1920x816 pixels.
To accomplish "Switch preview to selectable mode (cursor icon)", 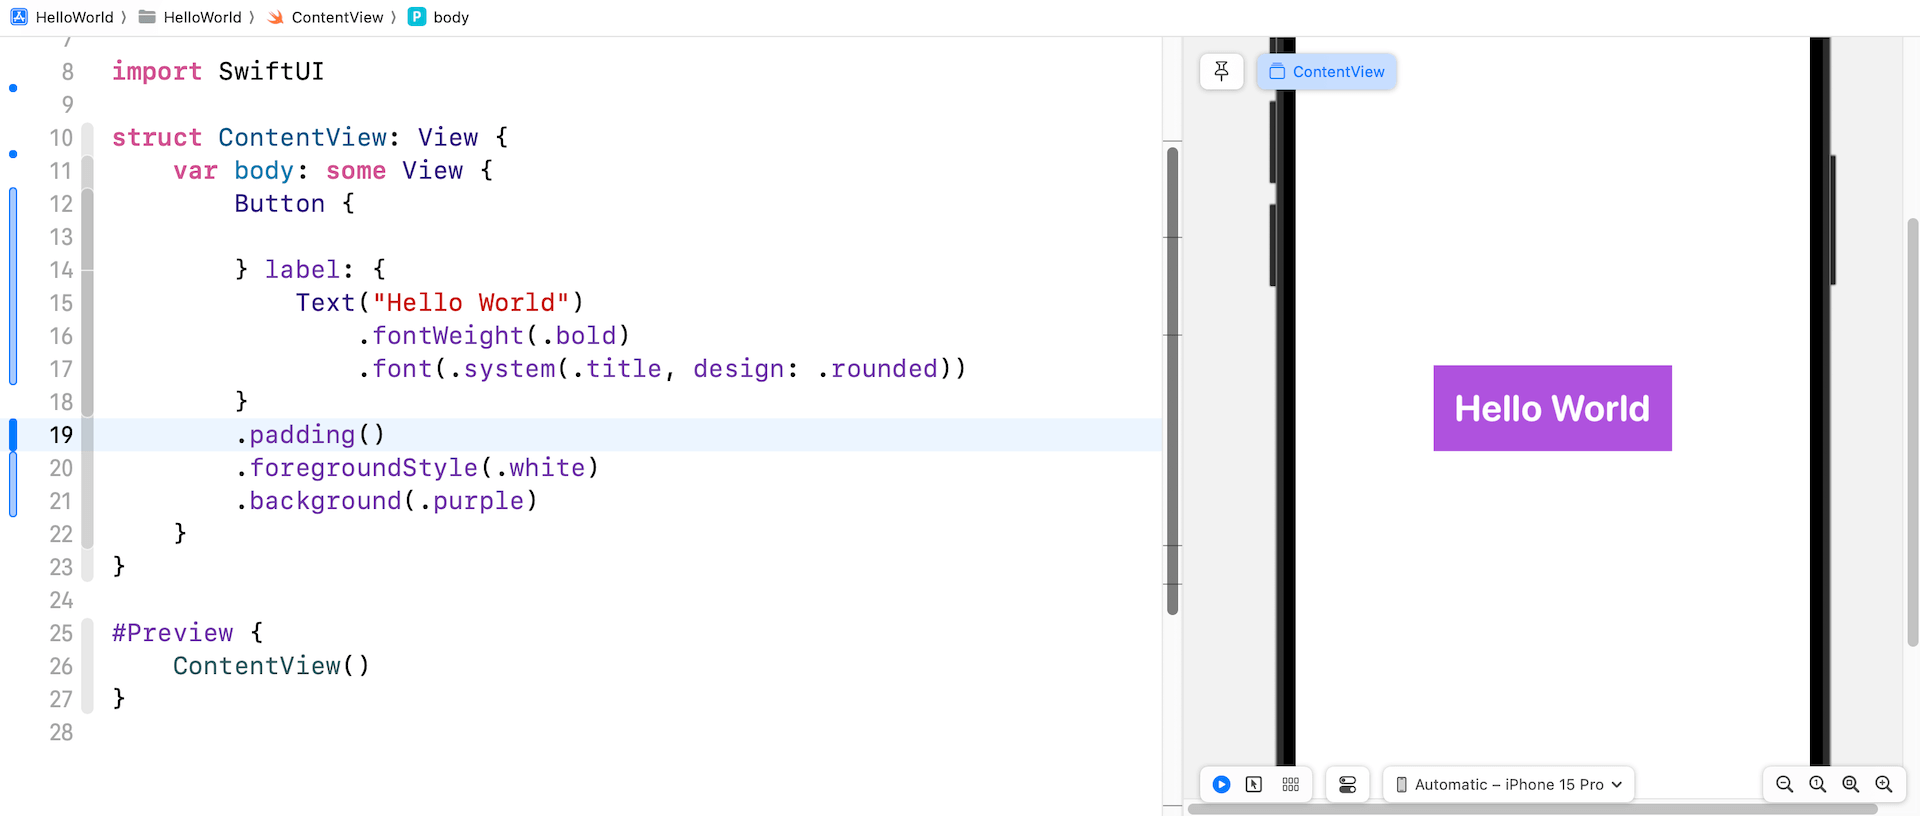I will [1254, 785].
